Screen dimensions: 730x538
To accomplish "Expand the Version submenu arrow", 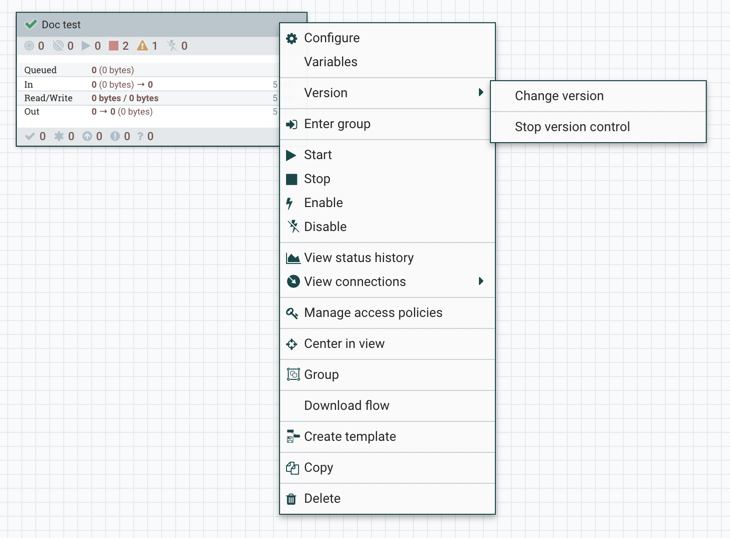I will click(x=481, y=93).
